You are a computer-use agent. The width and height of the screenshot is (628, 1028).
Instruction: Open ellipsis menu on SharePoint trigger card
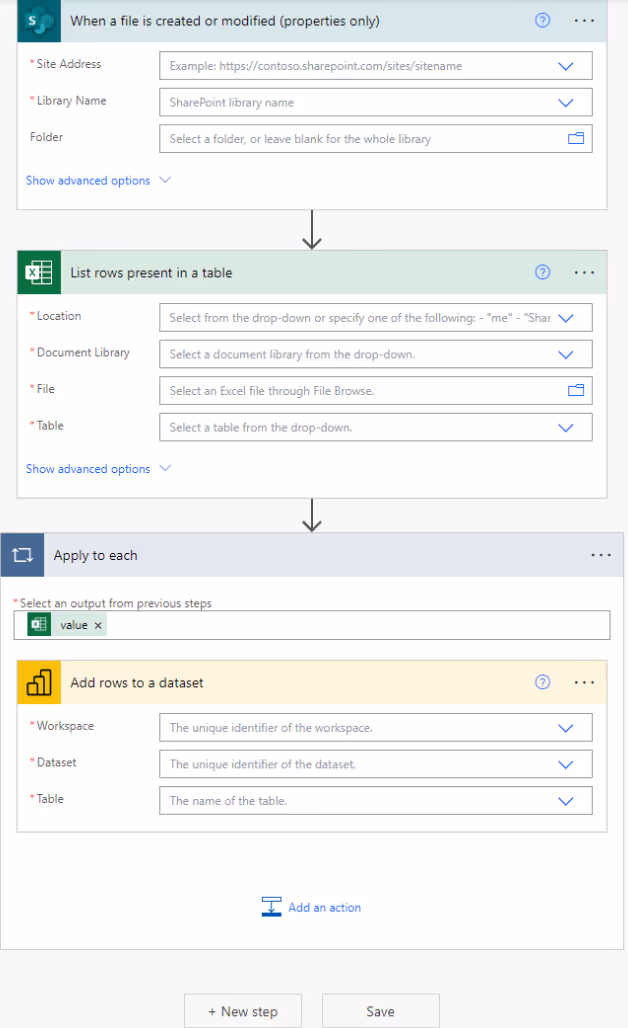tap(584, 21)
